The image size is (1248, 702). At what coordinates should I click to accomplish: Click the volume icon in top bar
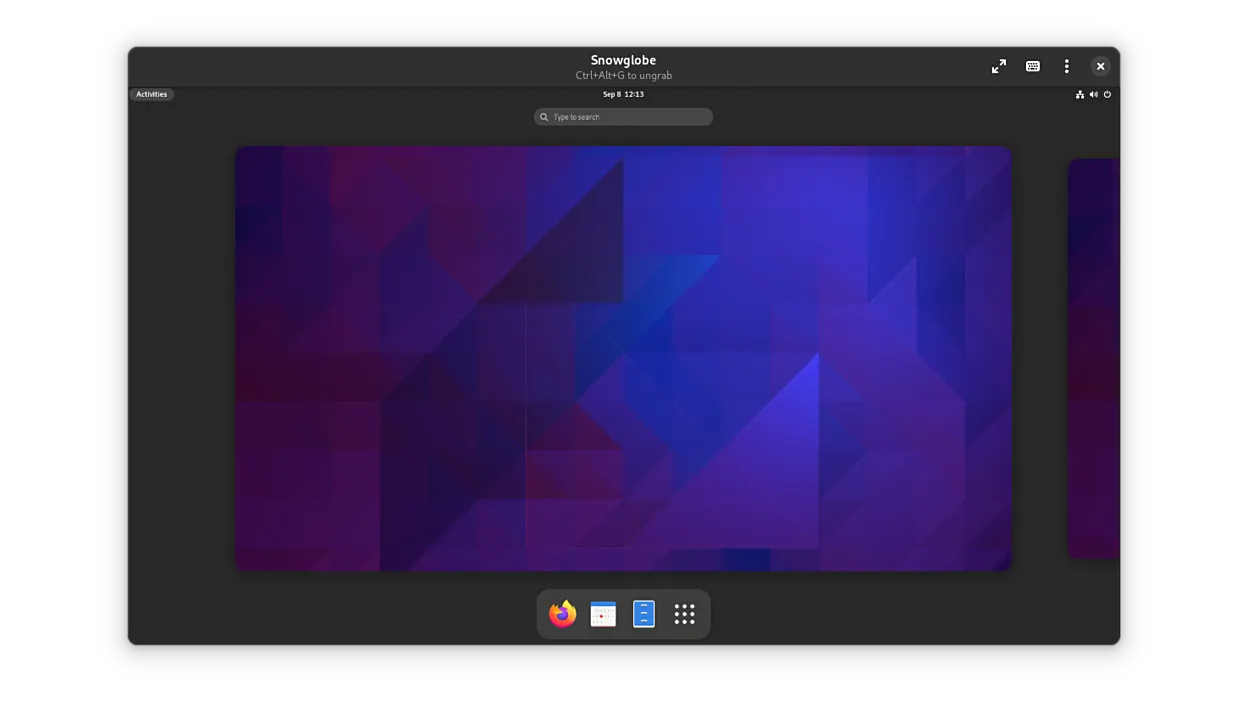click(1093, 94)
